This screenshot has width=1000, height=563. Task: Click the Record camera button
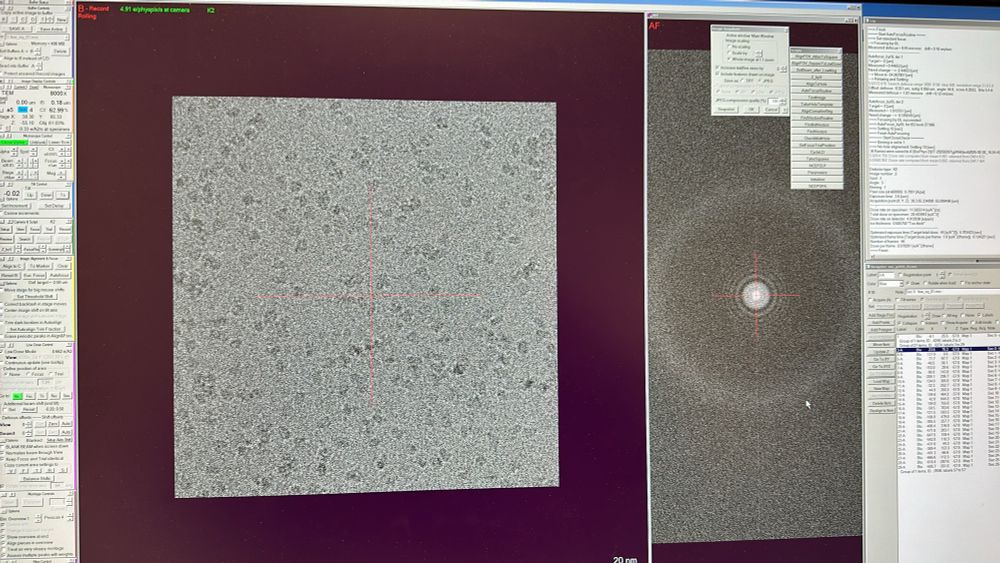pyautogui.click(x=65, y=230)
